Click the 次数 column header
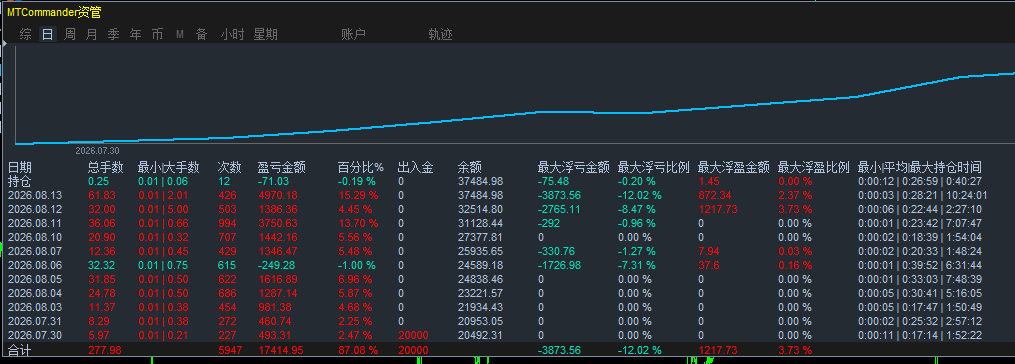The height and width of the screenshot is (364, 1015). (229, 168)
